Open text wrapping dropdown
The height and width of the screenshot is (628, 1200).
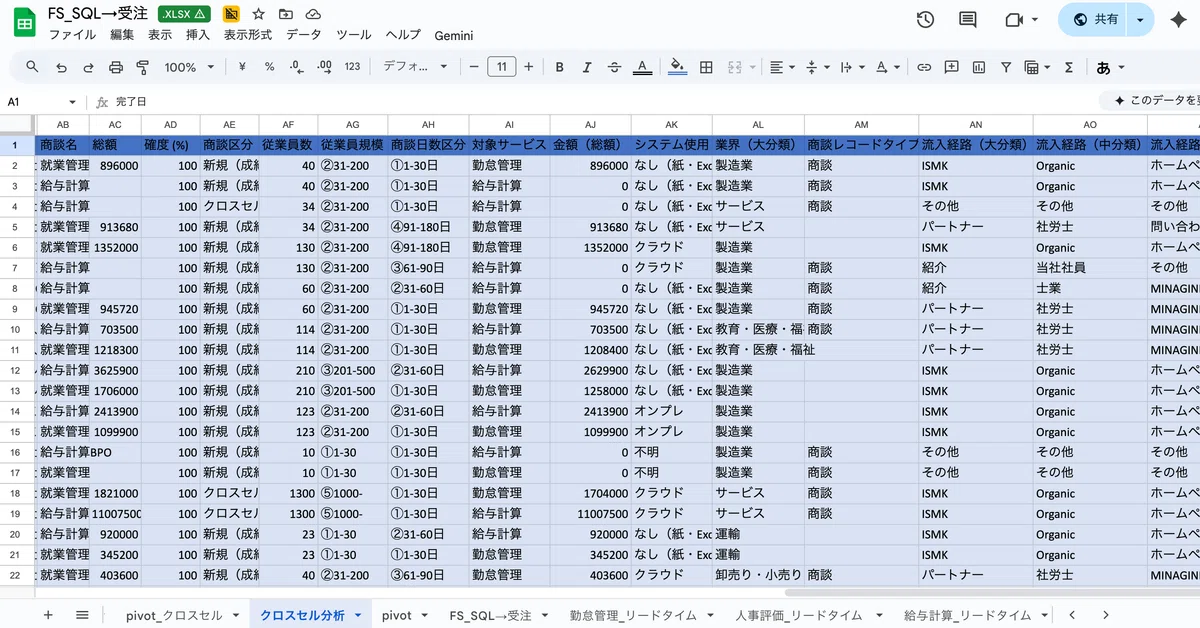pos(852,67)
